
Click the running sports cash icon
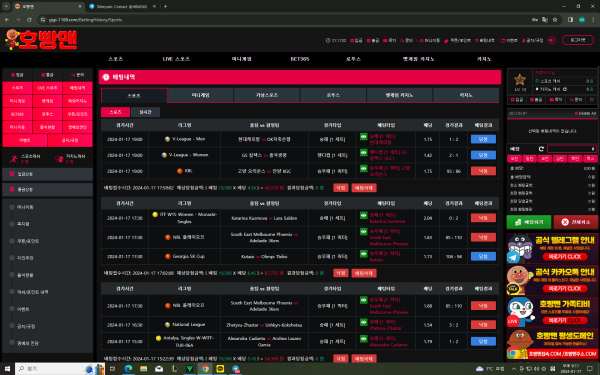tap(13, 158)
